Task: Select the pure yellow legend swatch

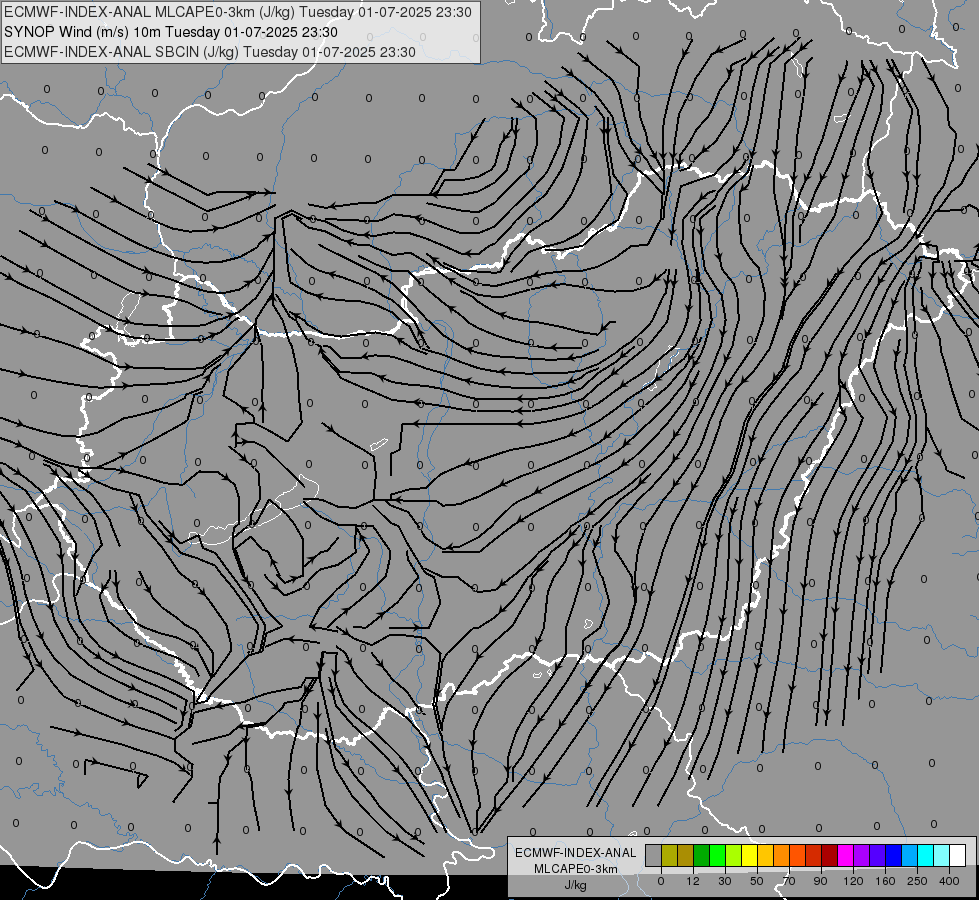Action: pos(750,855)
